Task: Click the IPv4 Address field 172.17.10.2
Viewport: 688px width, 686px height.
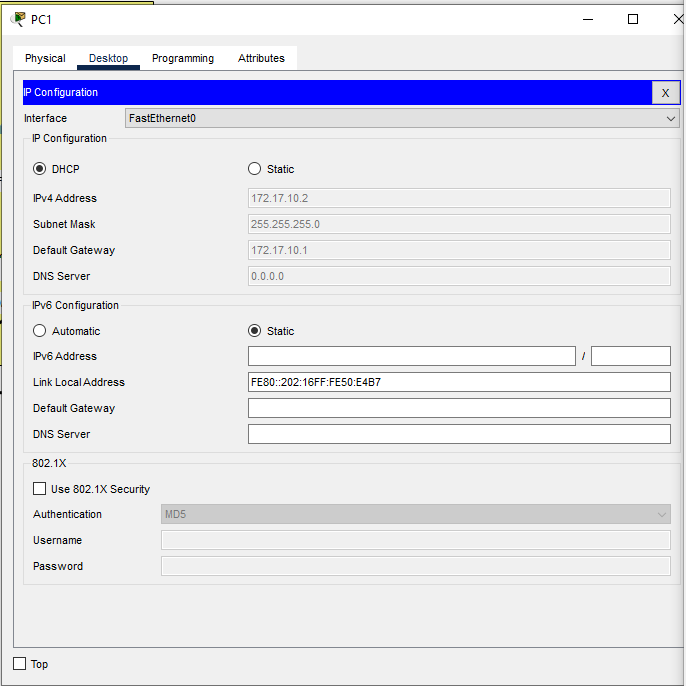Action: point(459,198)
